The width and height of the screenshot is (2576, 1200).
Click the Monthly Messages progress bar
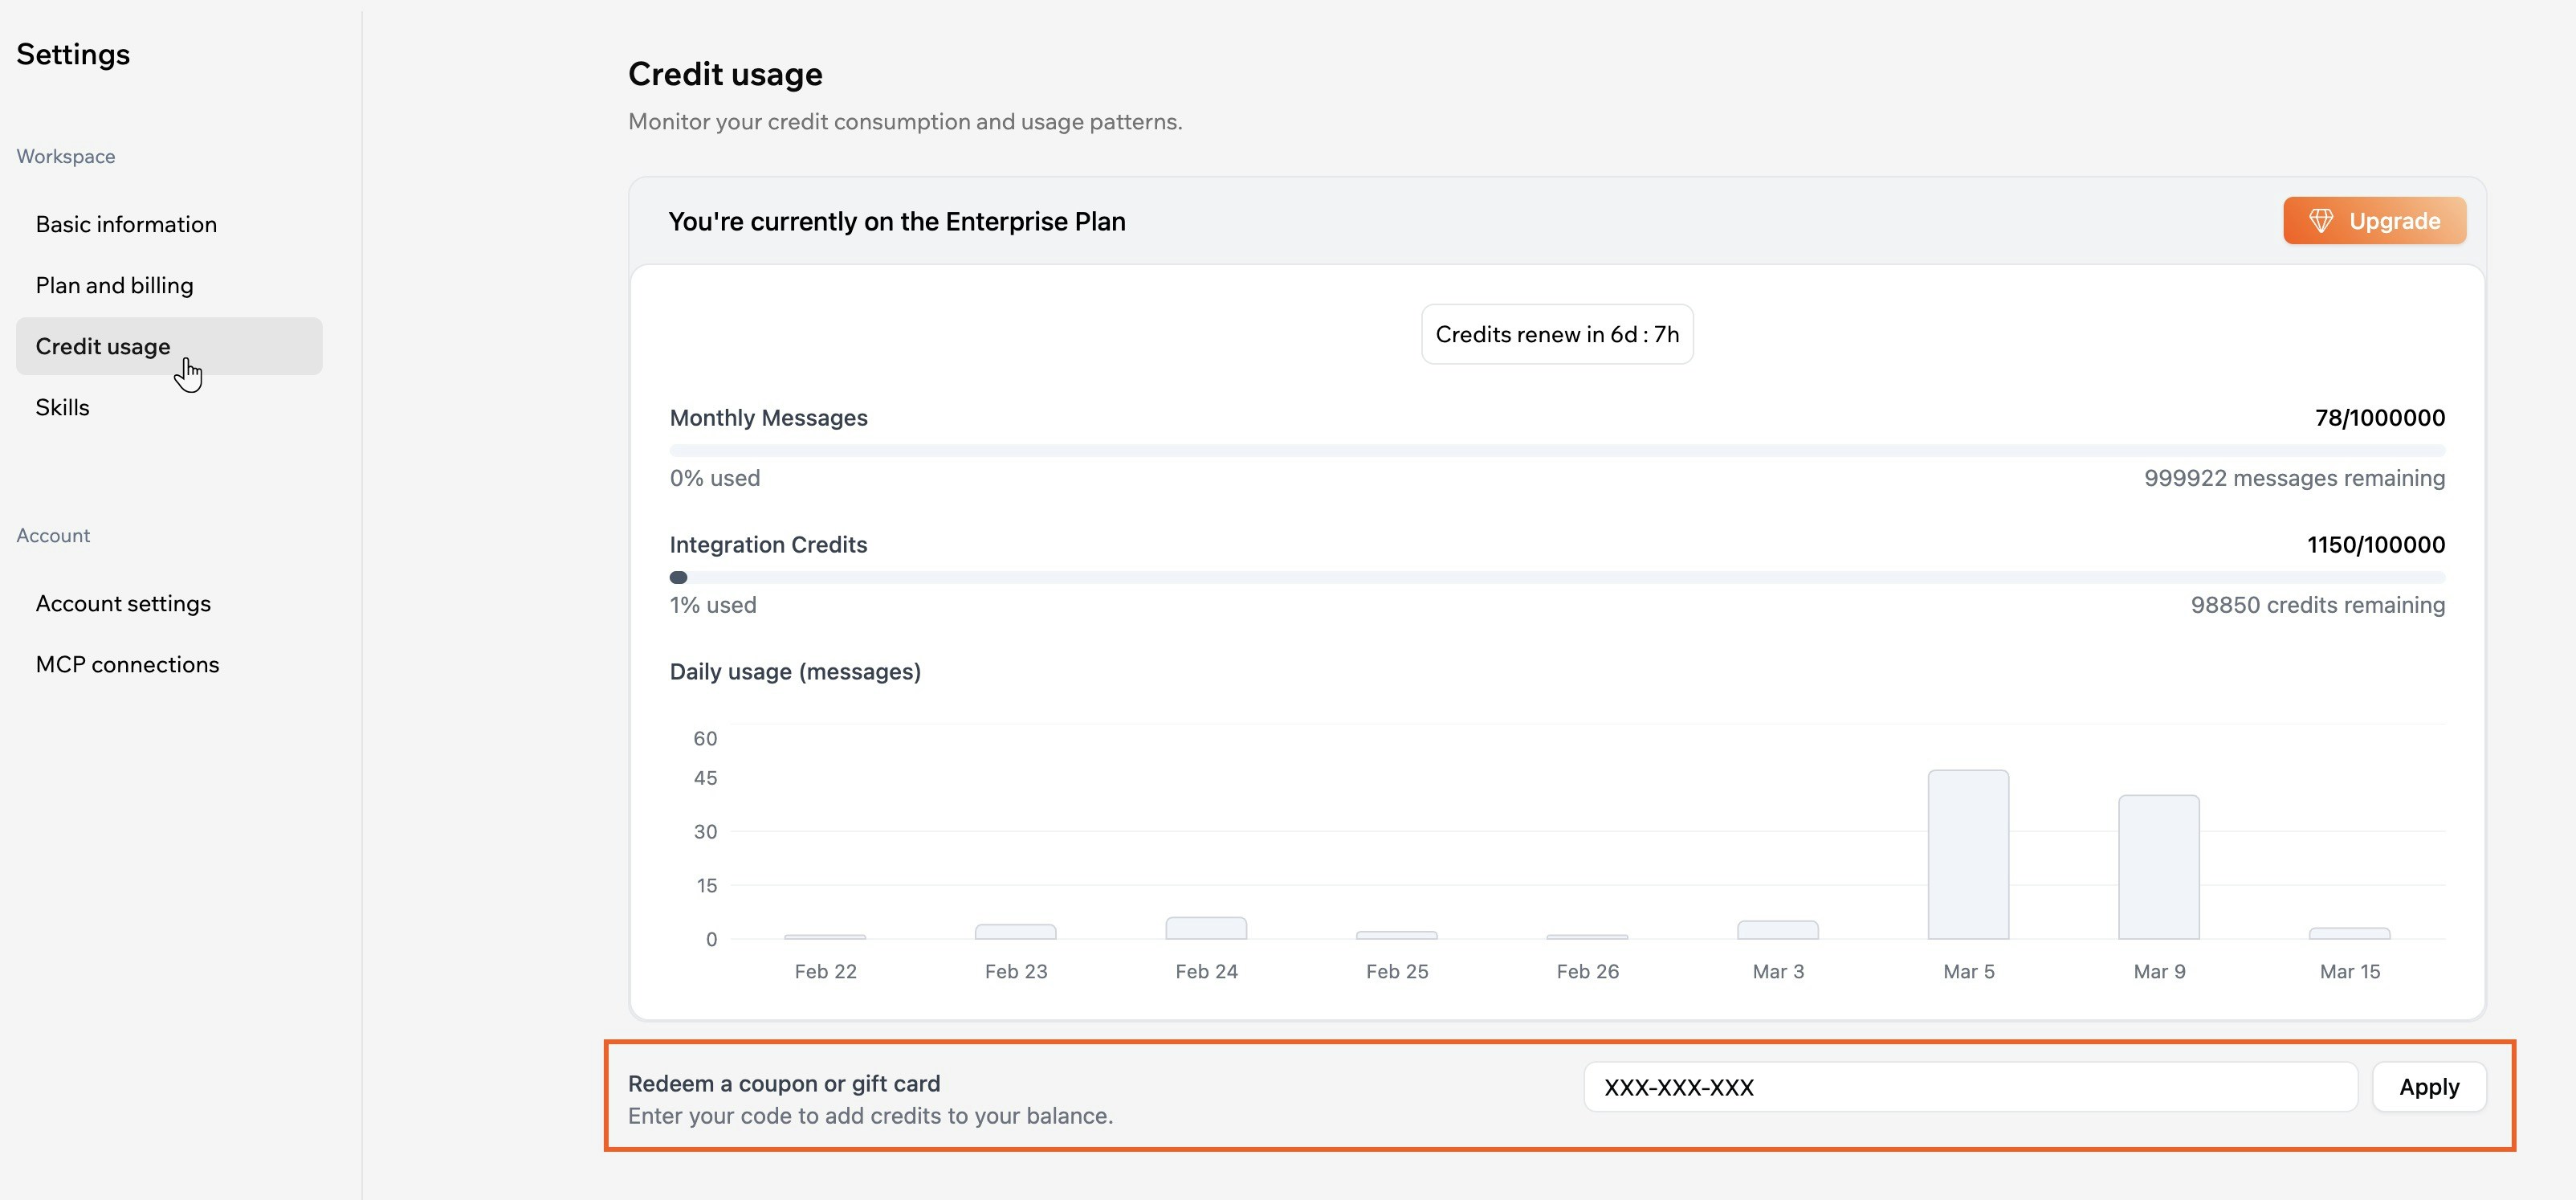[x=1556, y=450]
